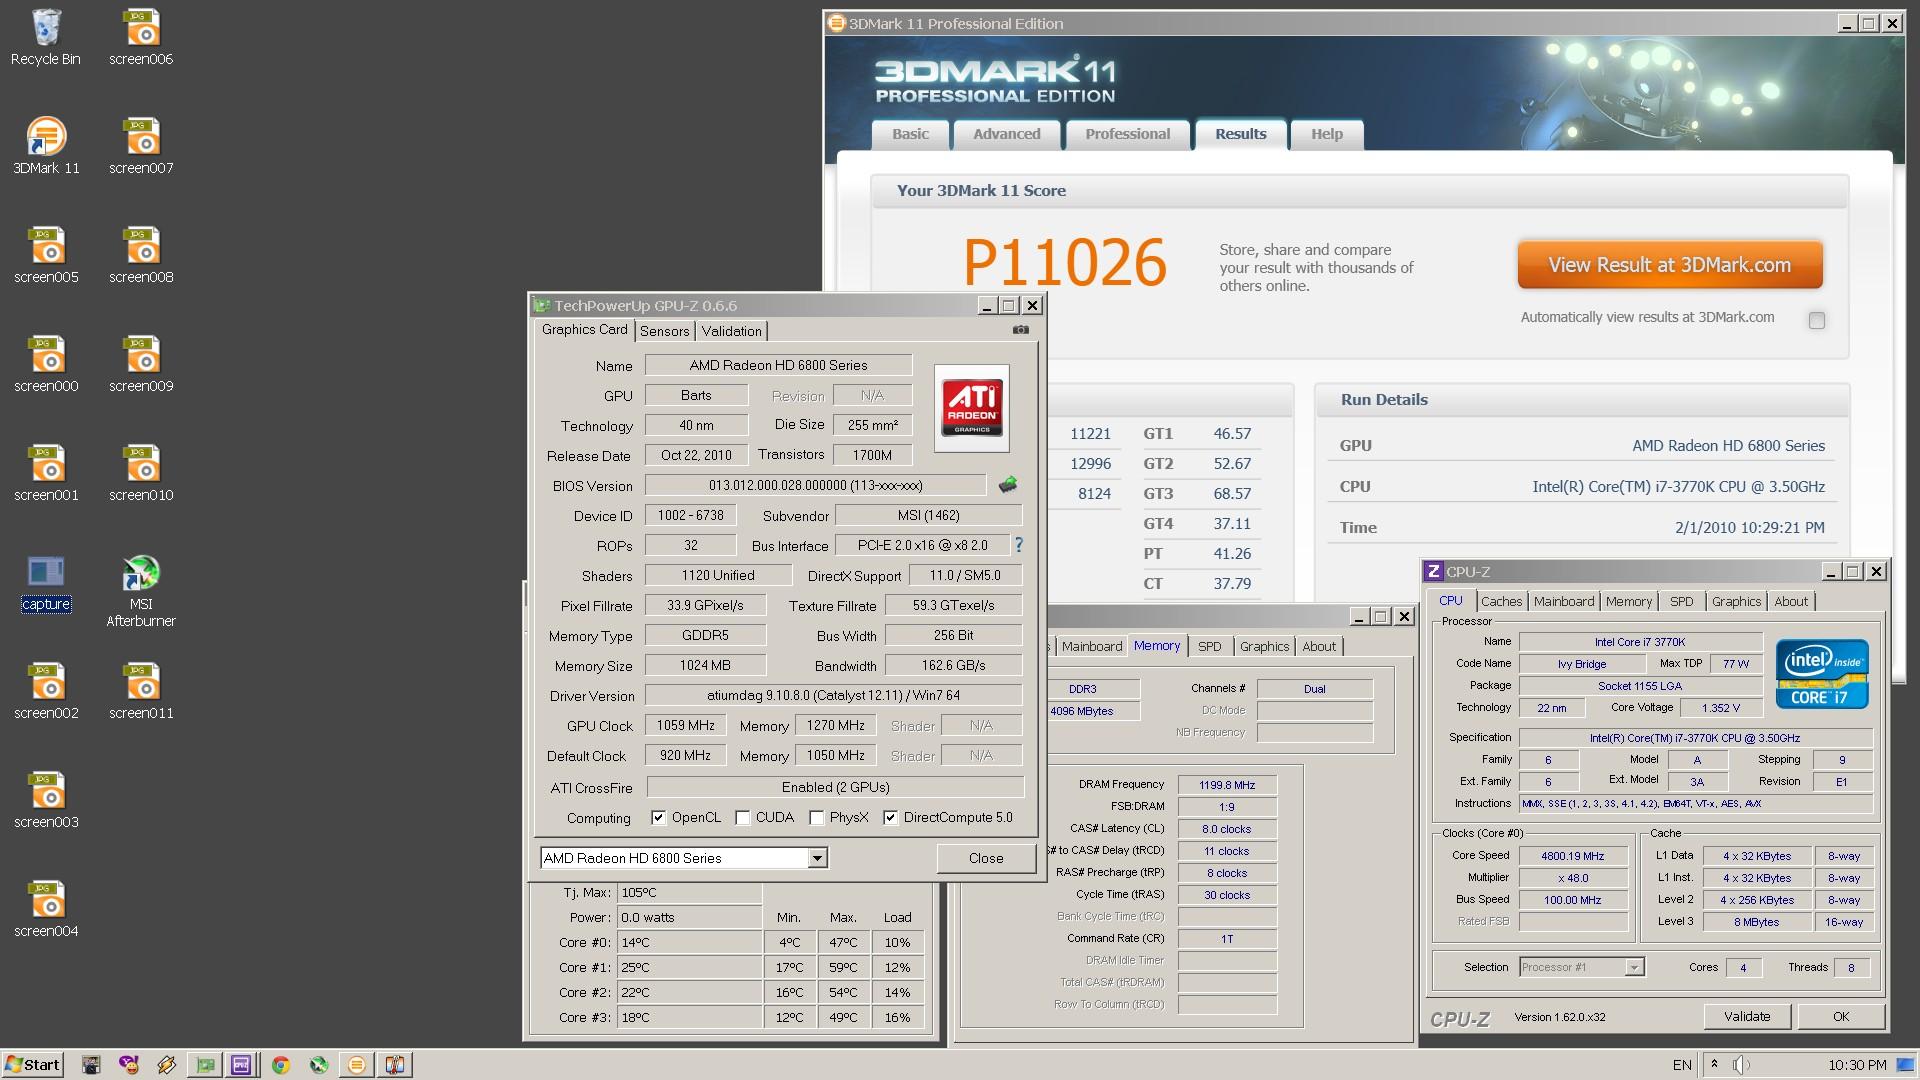
Task: Select the screen007 image file
Action: [x=141, y=146]
